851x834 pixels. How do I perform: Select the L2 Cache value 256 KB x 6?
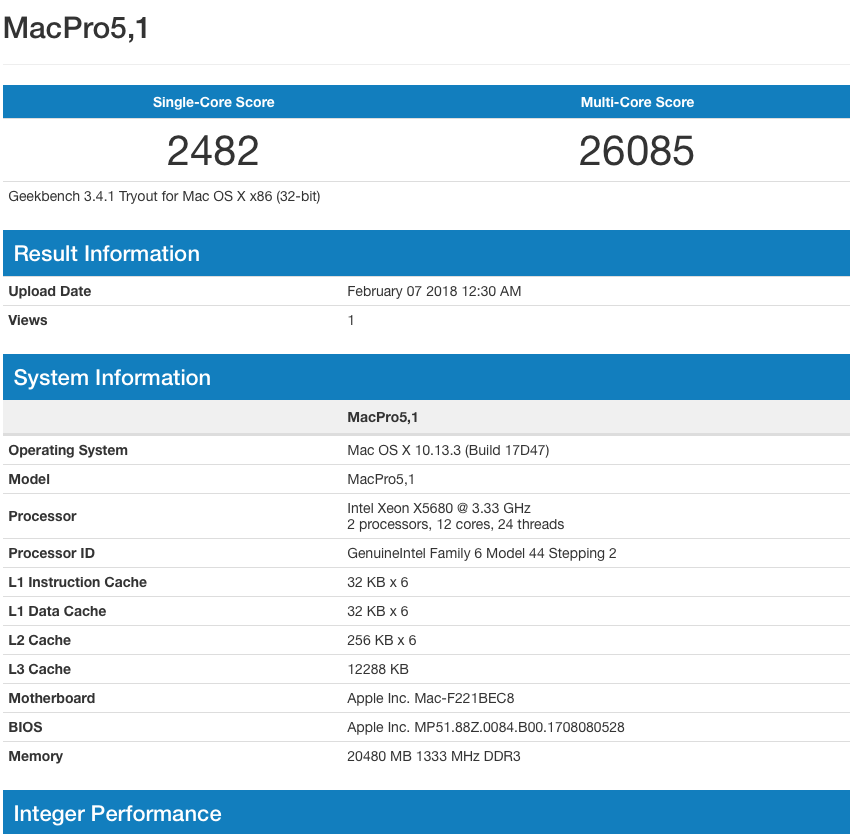(x=382, y=640)
